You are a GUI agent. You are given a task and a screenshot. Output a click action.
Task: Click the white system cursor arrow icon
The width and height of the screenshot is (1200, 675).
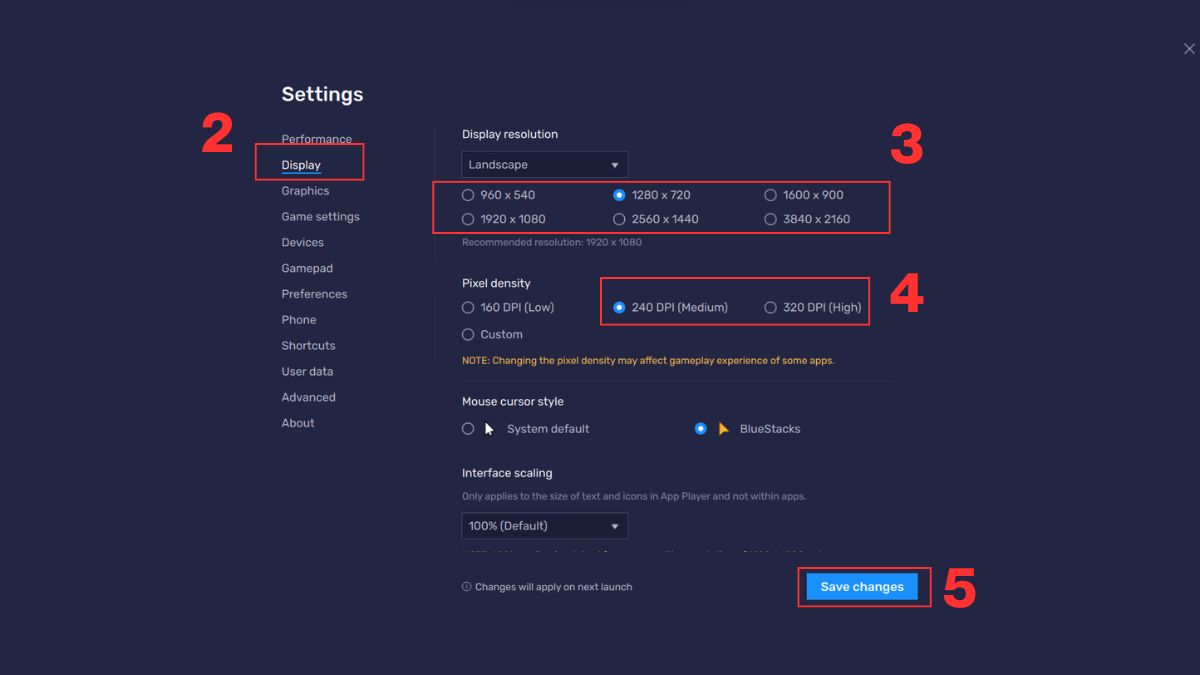coord(490,429)
